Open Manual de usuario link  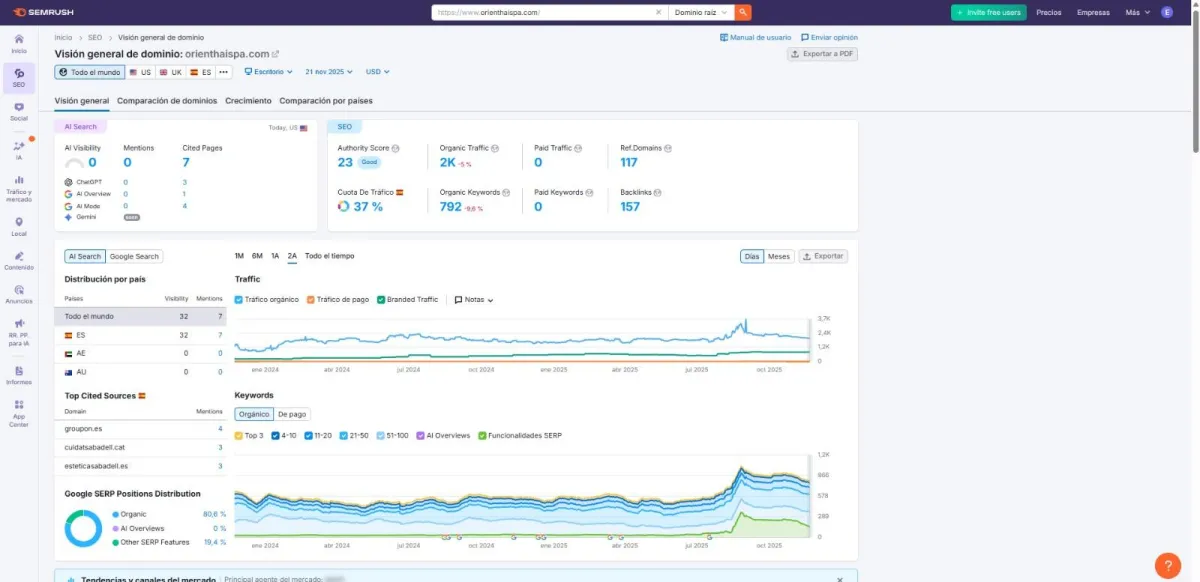[x=755, y=37]
